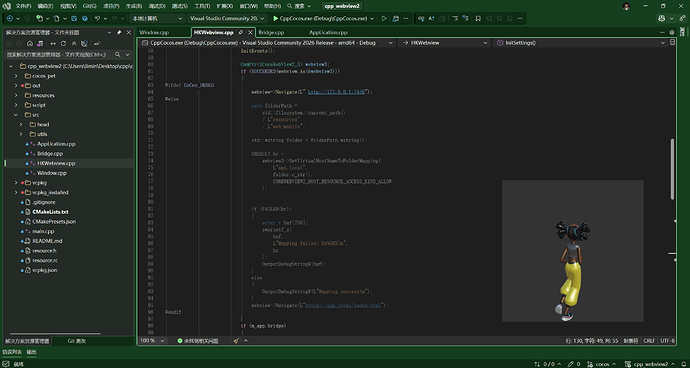Switch to the Bridge.cpp tab

(x=271, y=33)
